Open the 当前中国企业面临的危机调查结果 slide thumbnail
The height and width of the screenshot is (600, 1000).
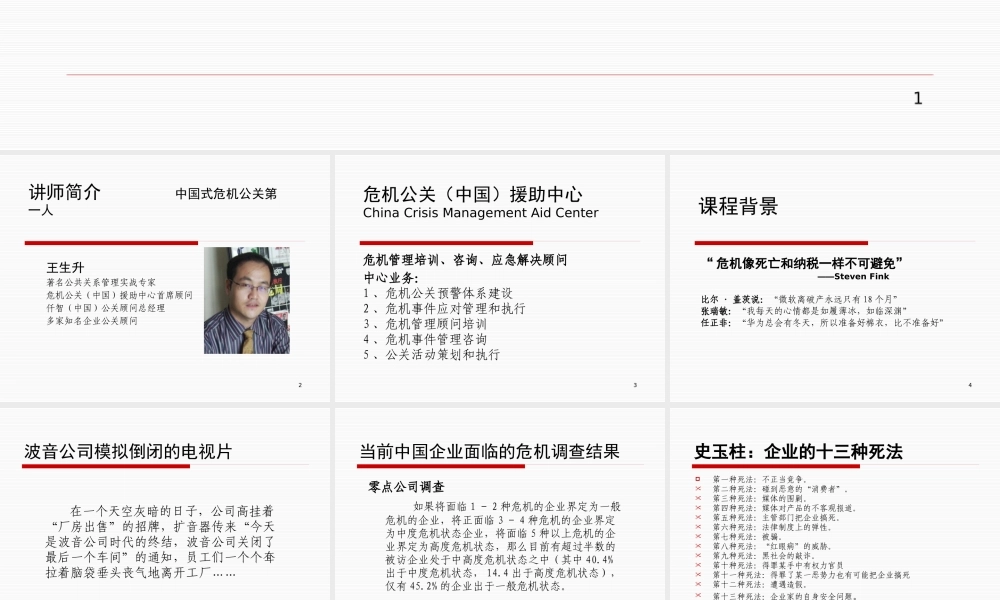pos(499,504)
